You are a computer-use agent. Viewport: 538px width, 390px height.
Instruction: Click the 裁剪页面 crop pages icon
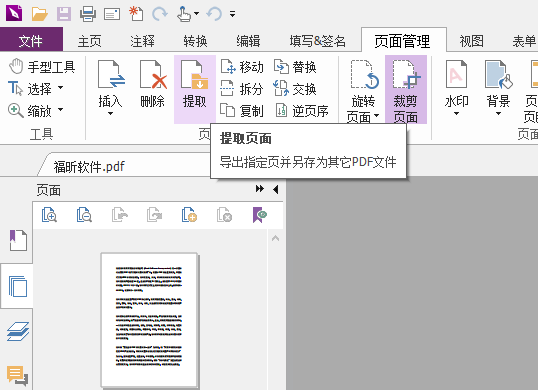[x=406, y=89]
